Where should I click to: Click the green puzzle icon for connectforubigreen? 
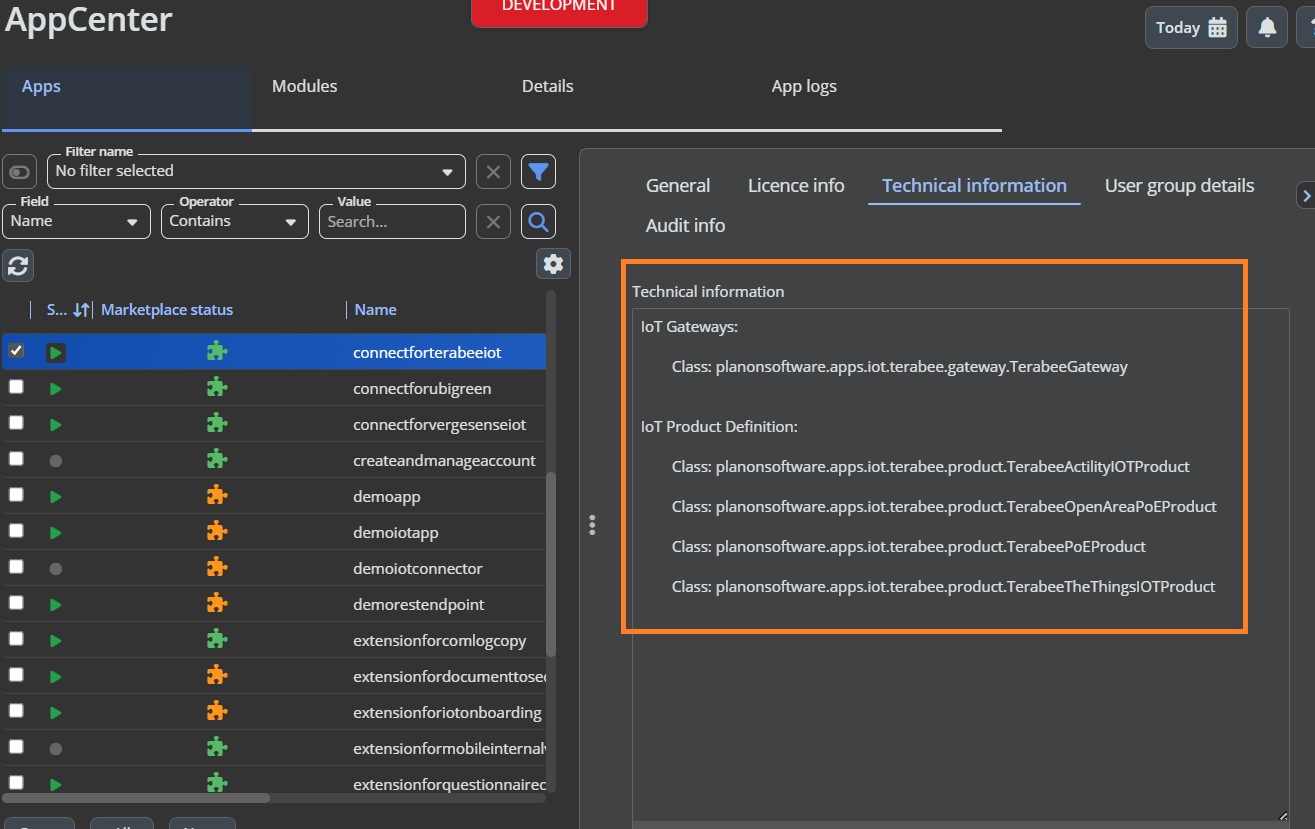pyautogui.click(x=217, y=387)
